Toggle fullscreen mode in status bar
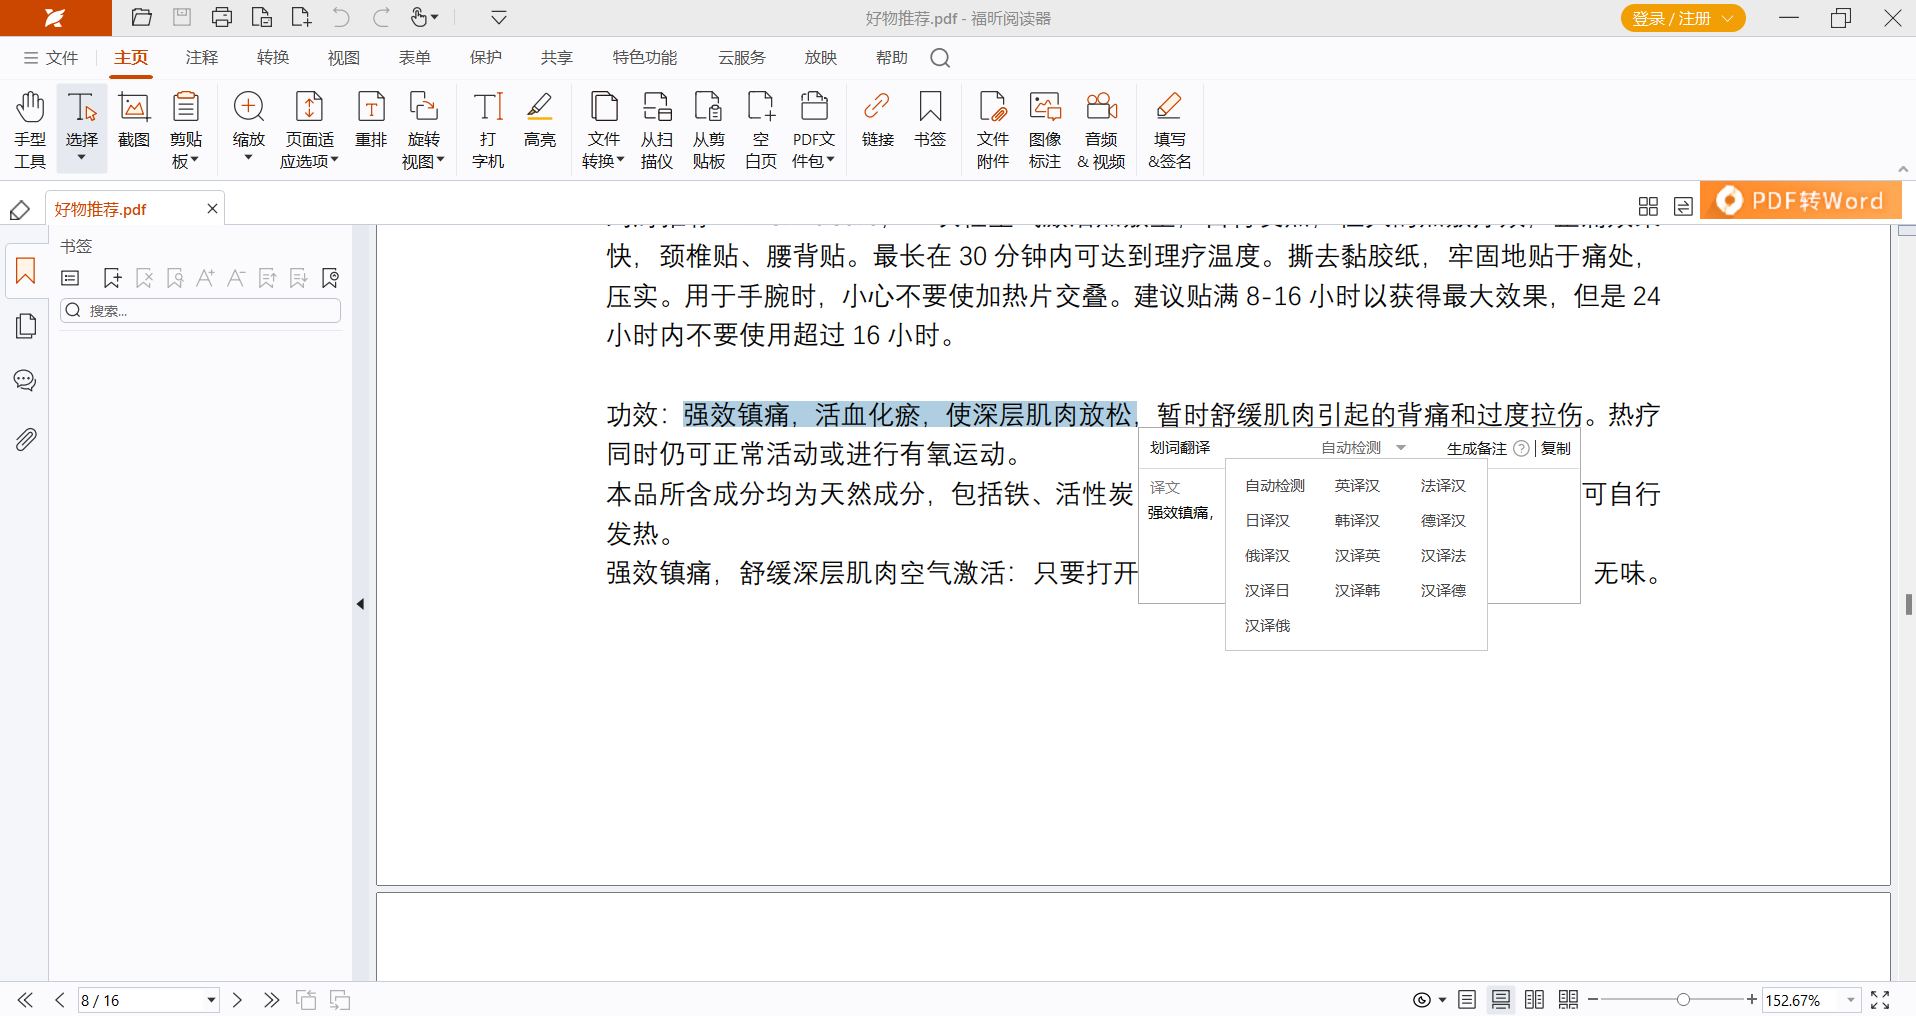1916x1016 pixels. click(x=1880, y=1000)
